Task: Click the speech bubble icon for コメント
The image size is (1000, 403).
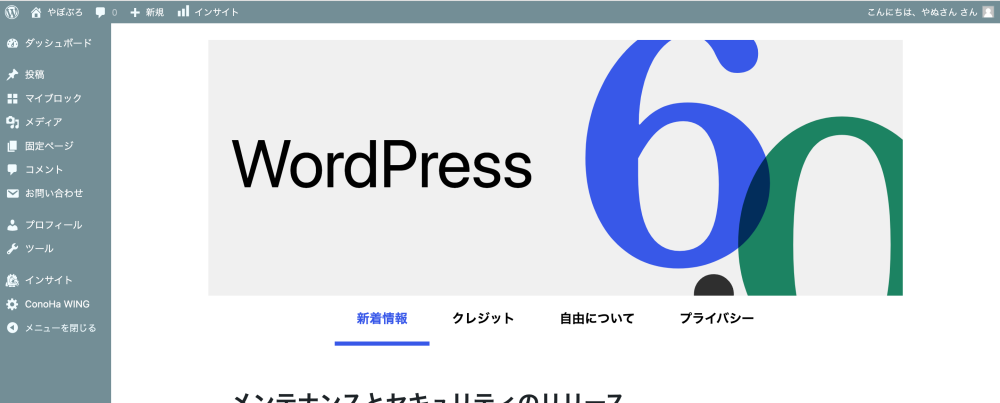Action: pos(12,170)
